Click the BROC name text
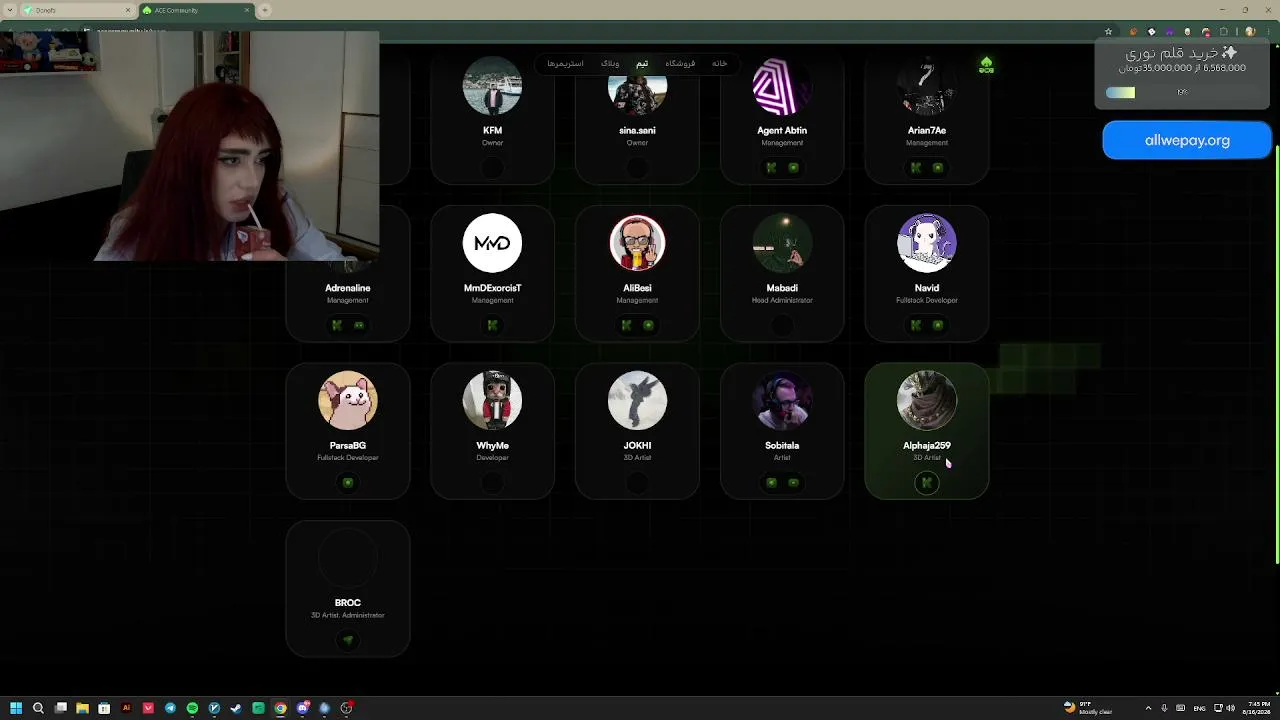This screenshot has height=720, width=1280. (x=348, y=603)
